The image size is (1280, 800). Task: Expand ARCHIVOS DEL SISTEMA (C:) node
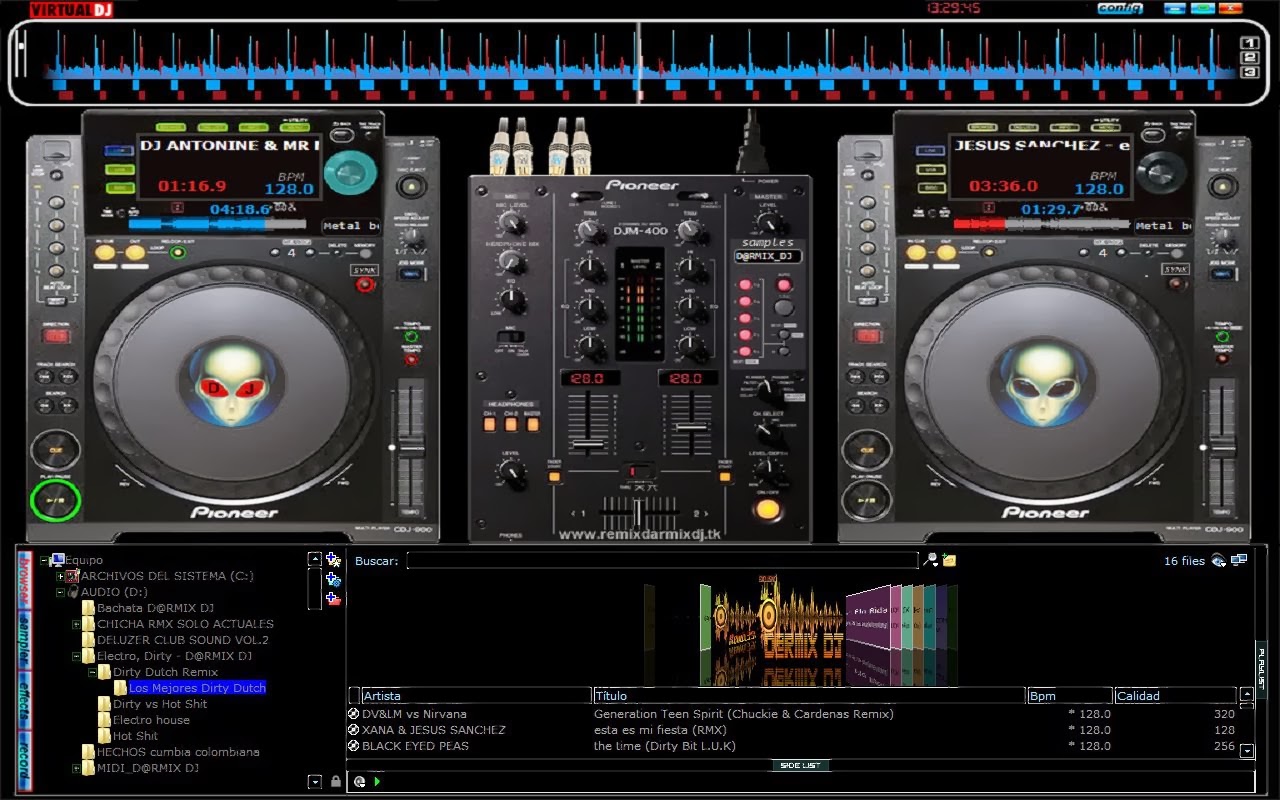(x=60, y=576)
